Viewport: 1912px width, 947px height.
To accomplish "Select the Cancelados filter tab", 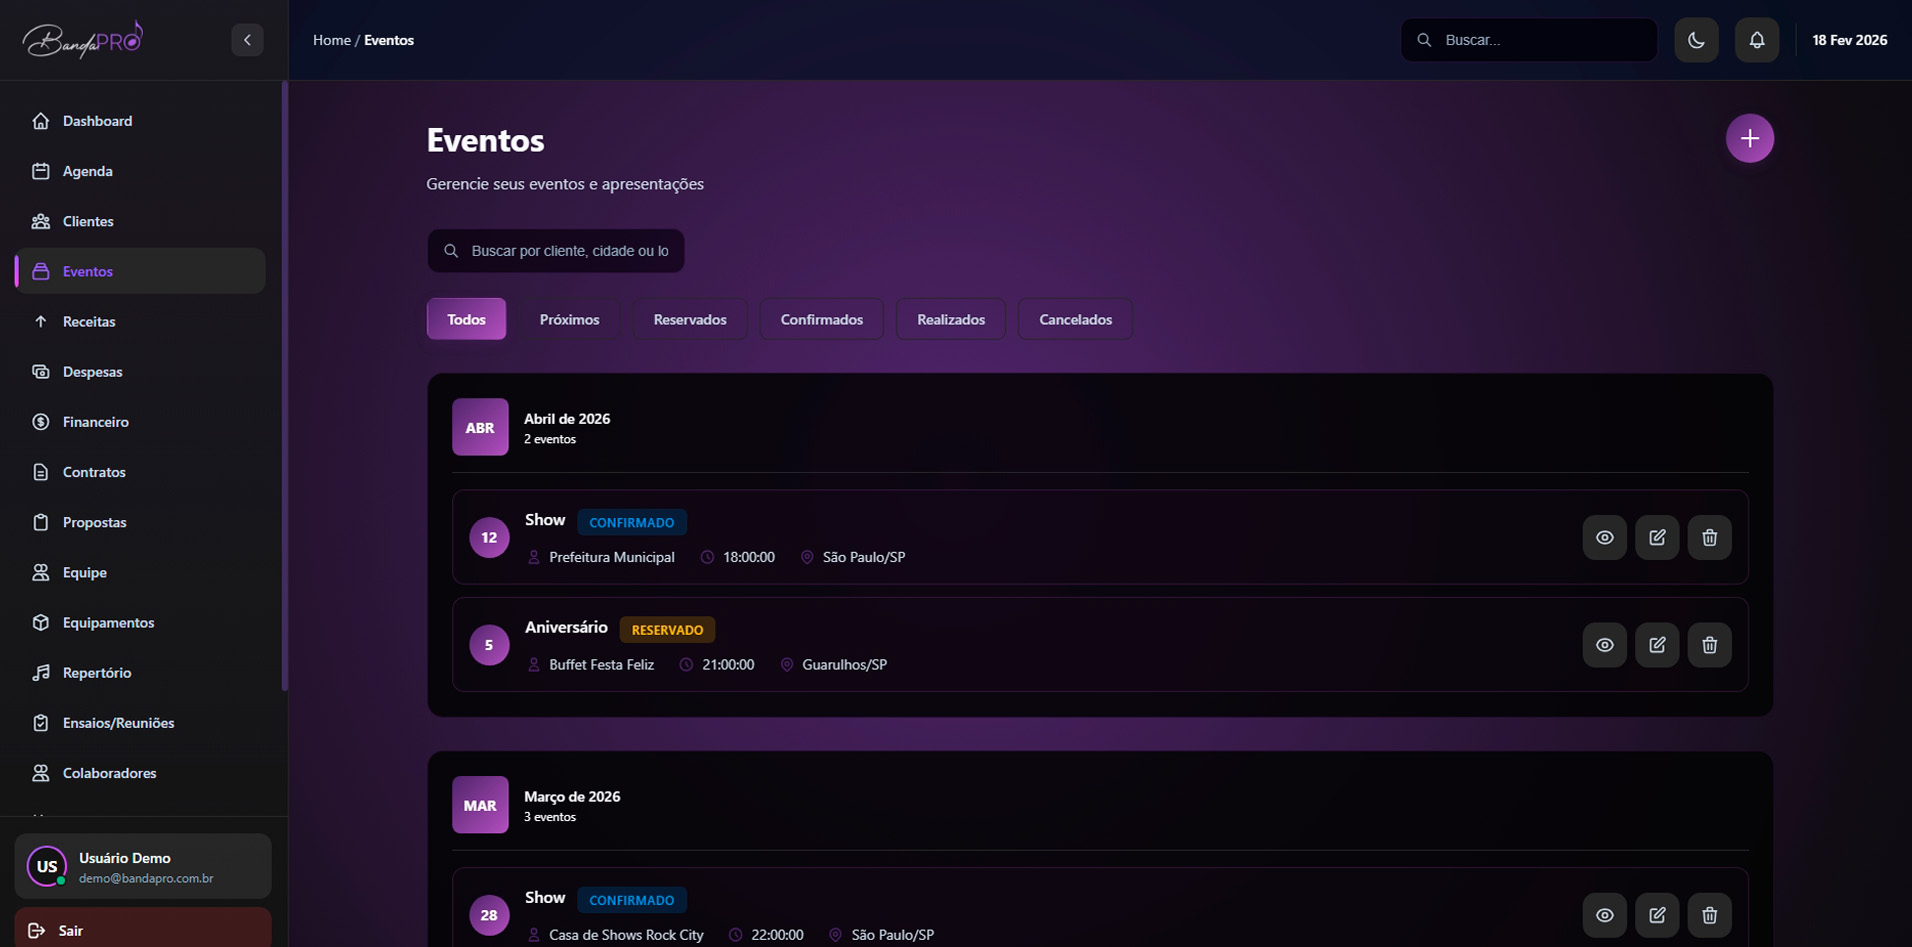I will point(1075,320).
